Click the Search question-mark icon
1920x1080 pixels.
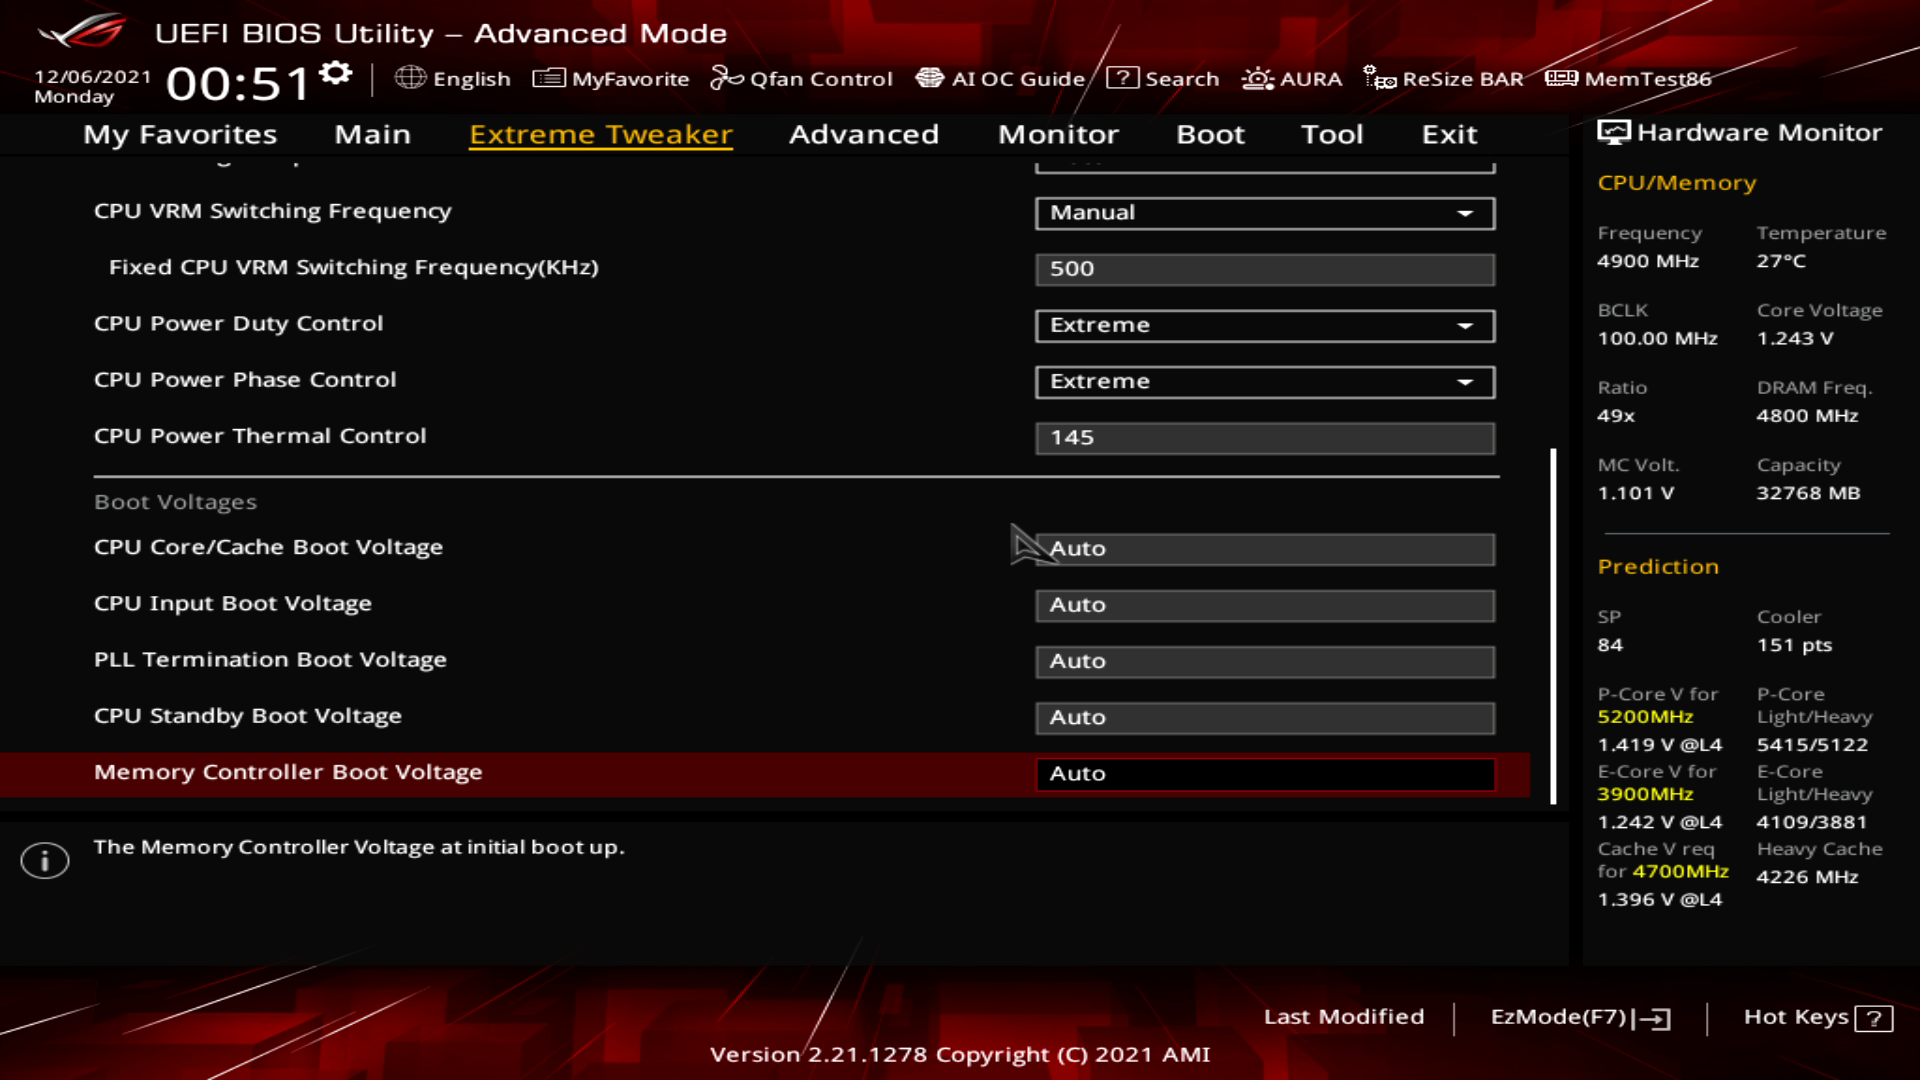(x=1122, y=78)
